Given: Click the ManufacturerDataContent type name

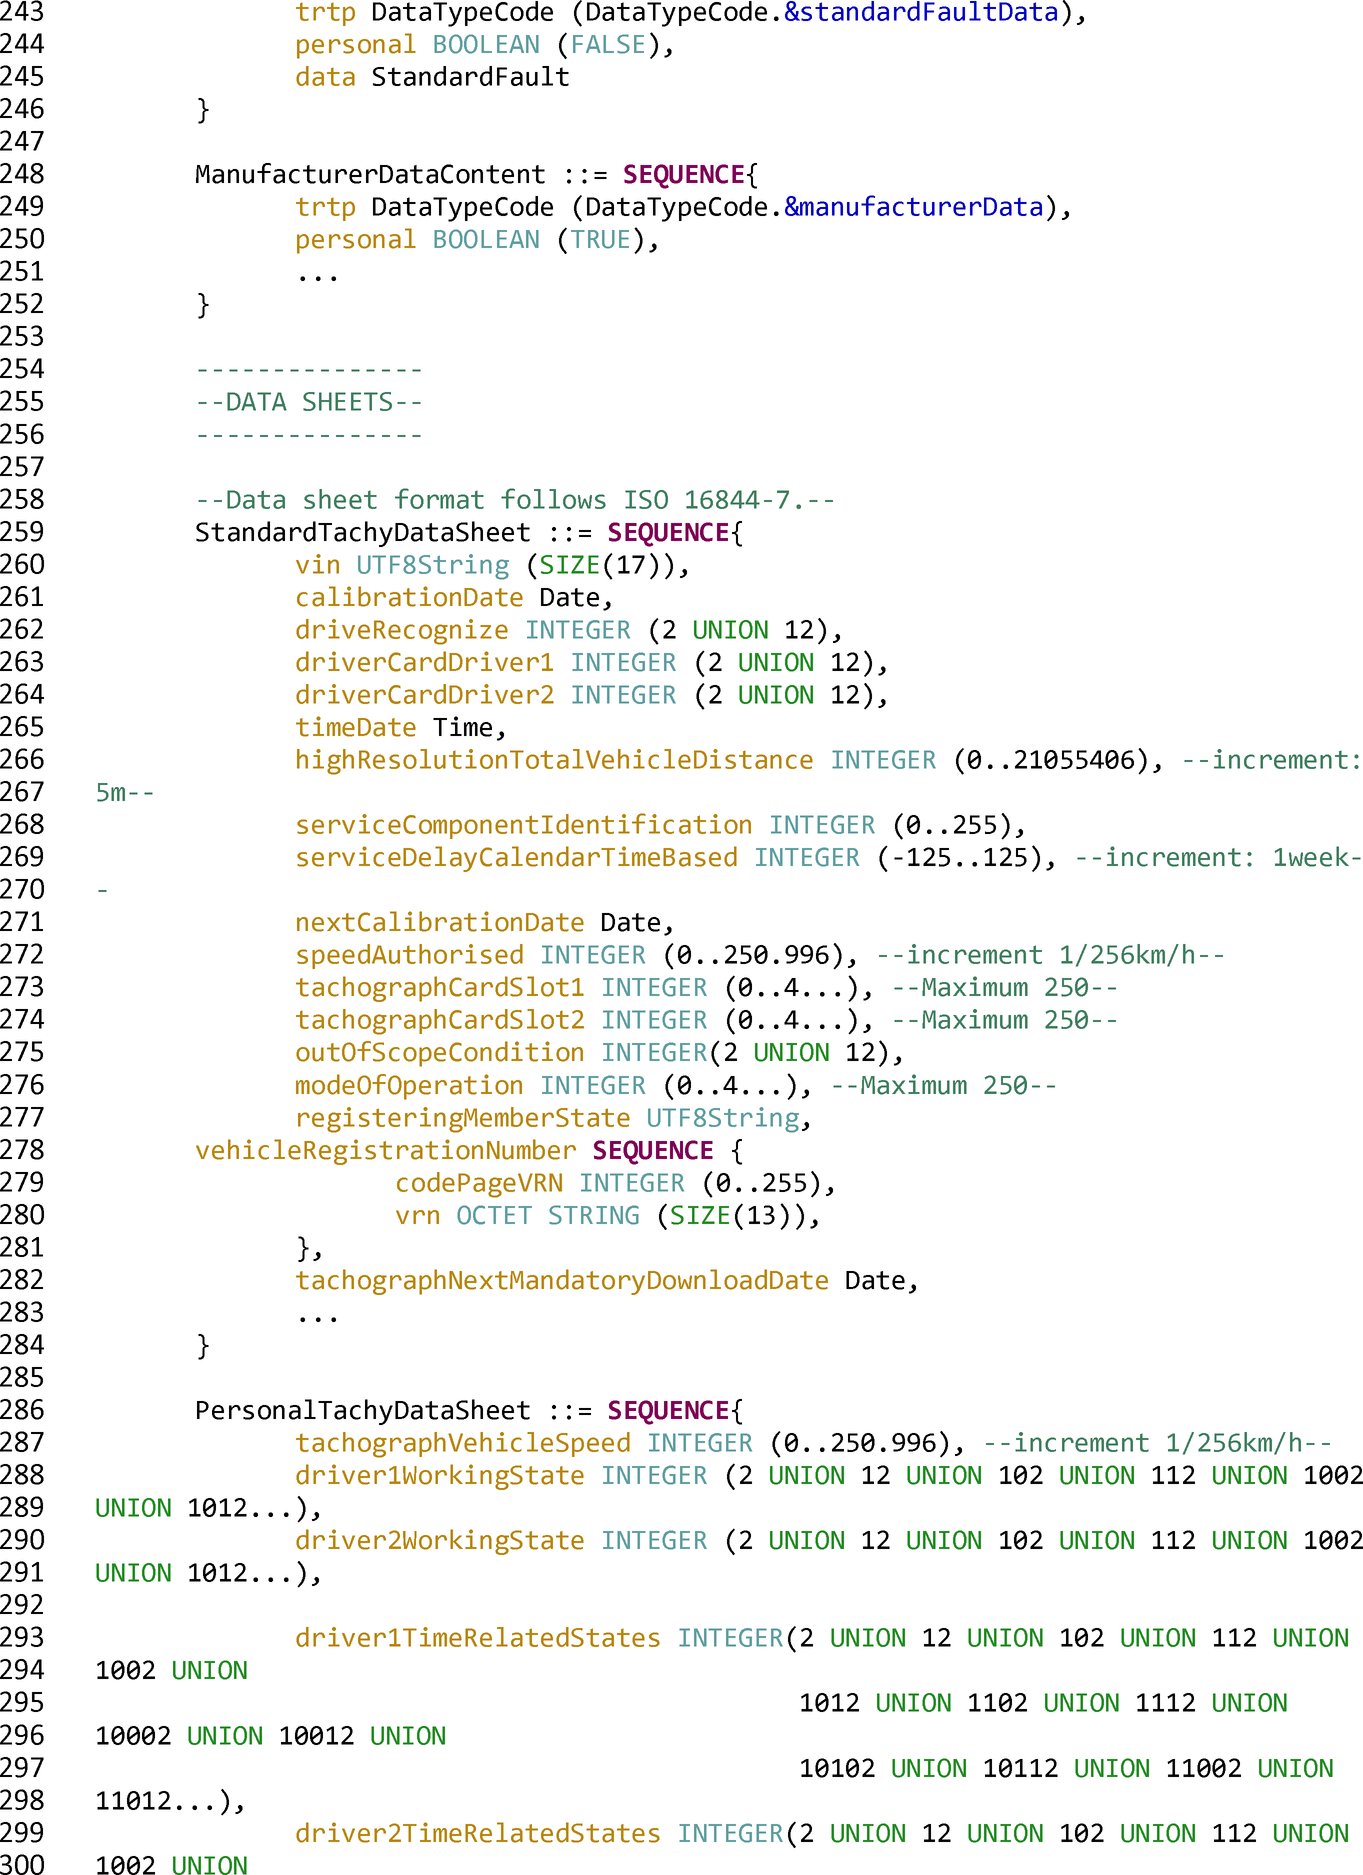Looking at the screenshot, I should click(x=370, y=175).
